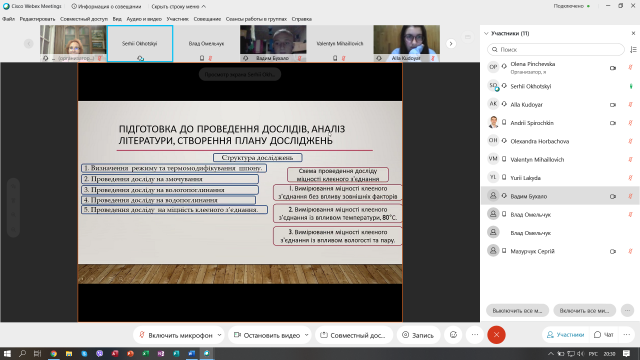This screenshot has width=640, height=360.
Task: Open more options in the meeting control bar
Action: [475, 335]
